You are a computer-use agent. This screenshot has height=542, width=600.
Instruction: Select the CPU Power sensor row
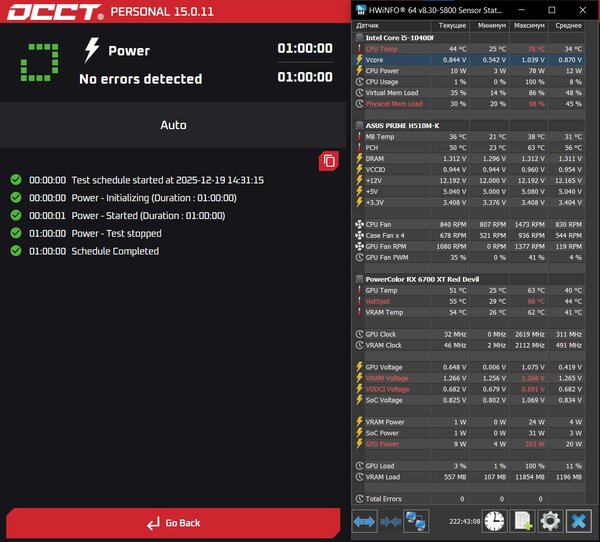(469, 71)
